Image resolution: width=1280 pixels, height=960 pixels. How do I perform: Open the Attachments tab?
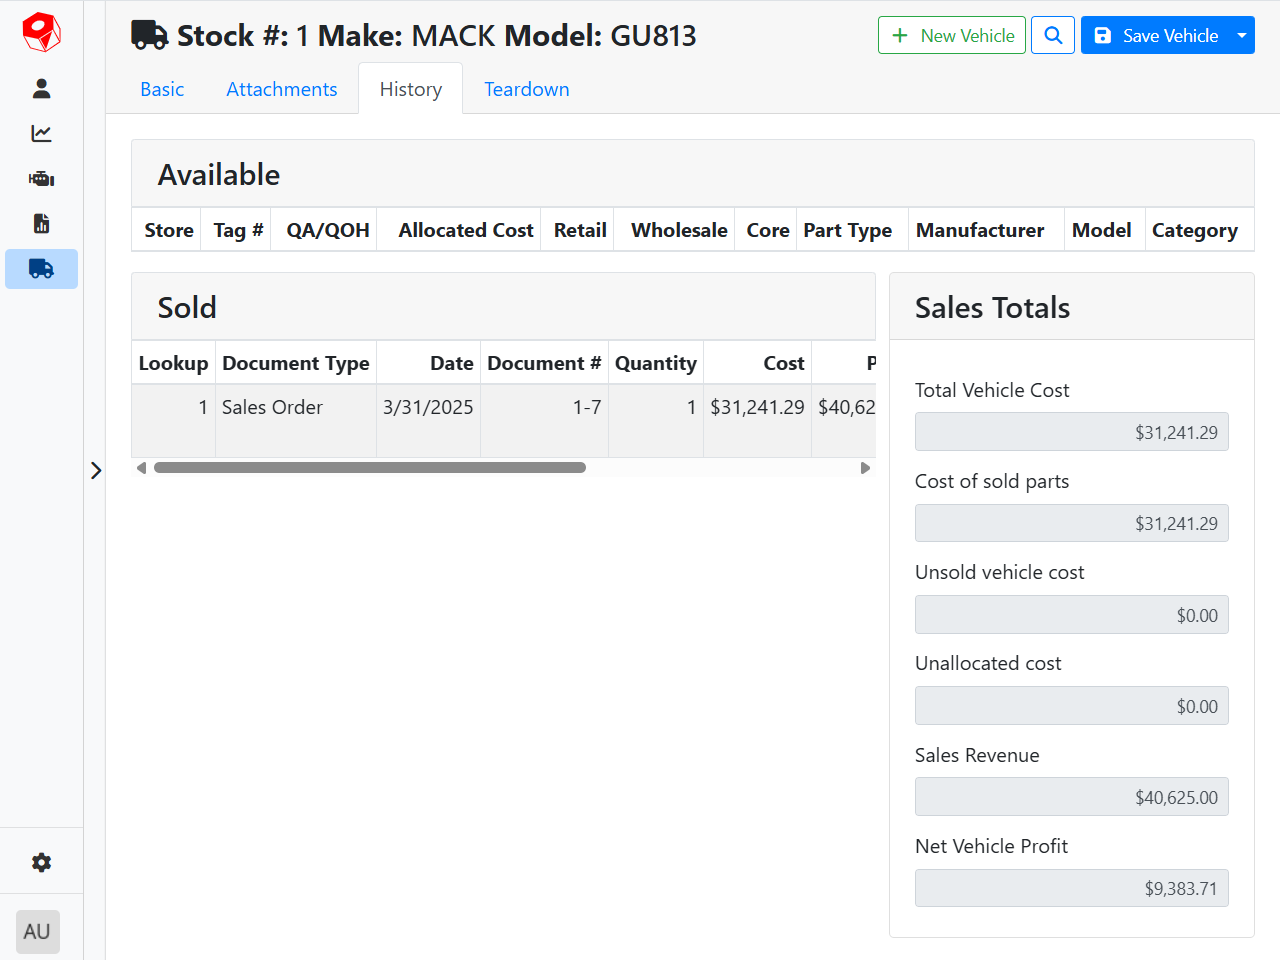click(281, 89)
